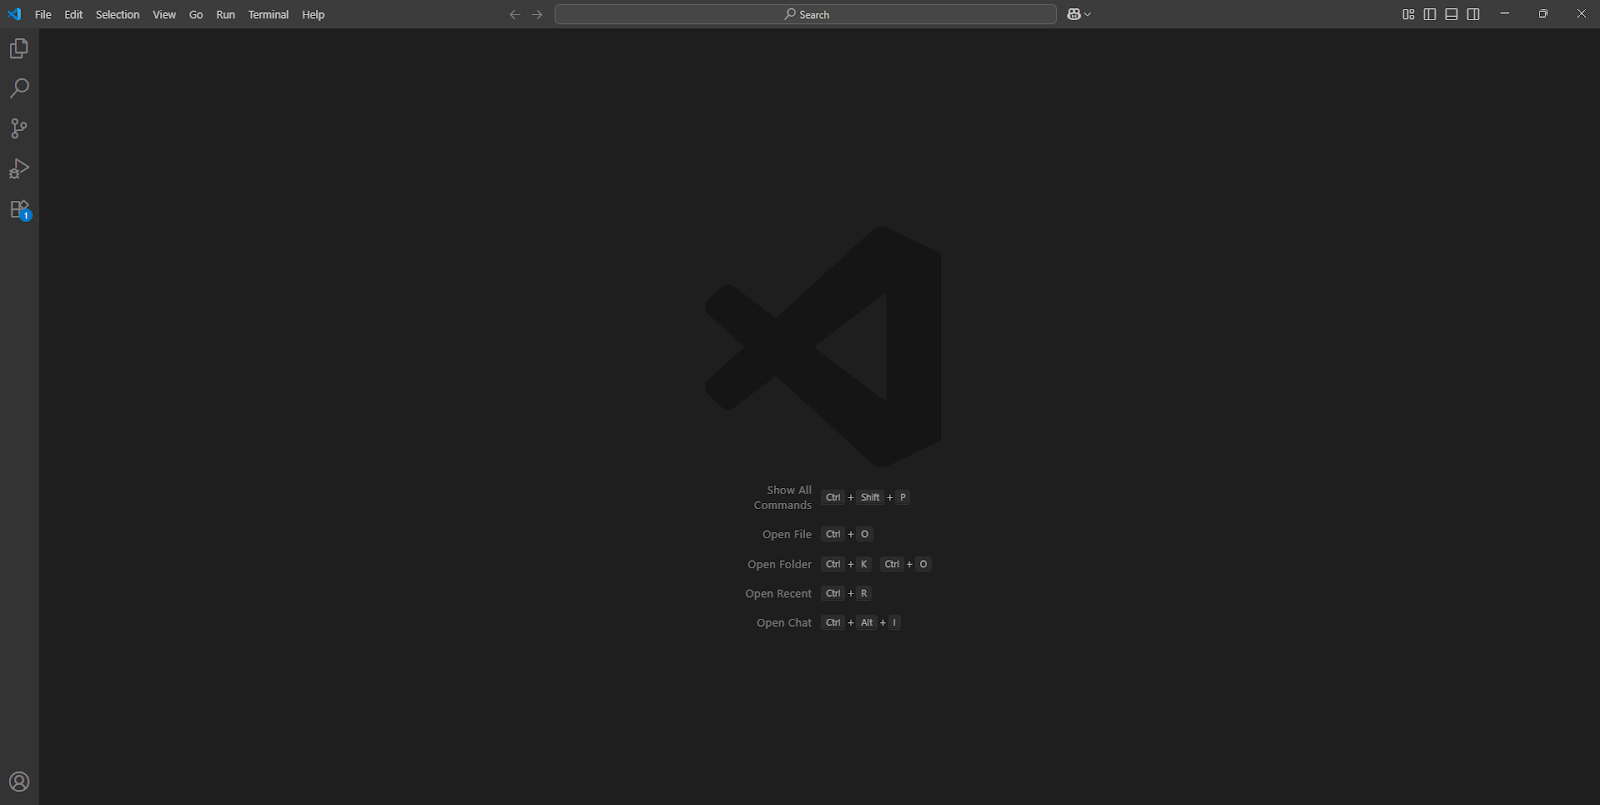Viewport: 1600px width, 805px height.
Task: Click the Open Recent label
Action: click(779, 594)
